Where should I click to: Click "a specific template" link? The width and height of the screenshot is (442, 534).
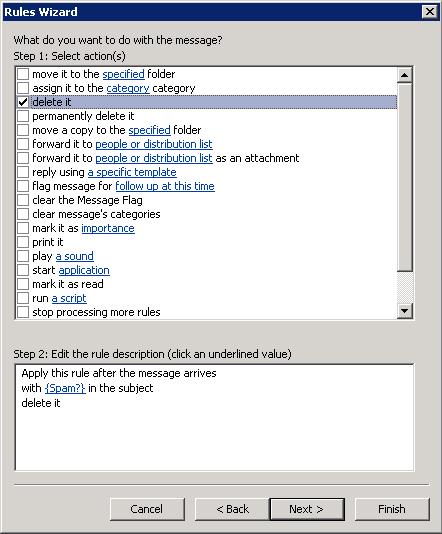tap(132, 172)
